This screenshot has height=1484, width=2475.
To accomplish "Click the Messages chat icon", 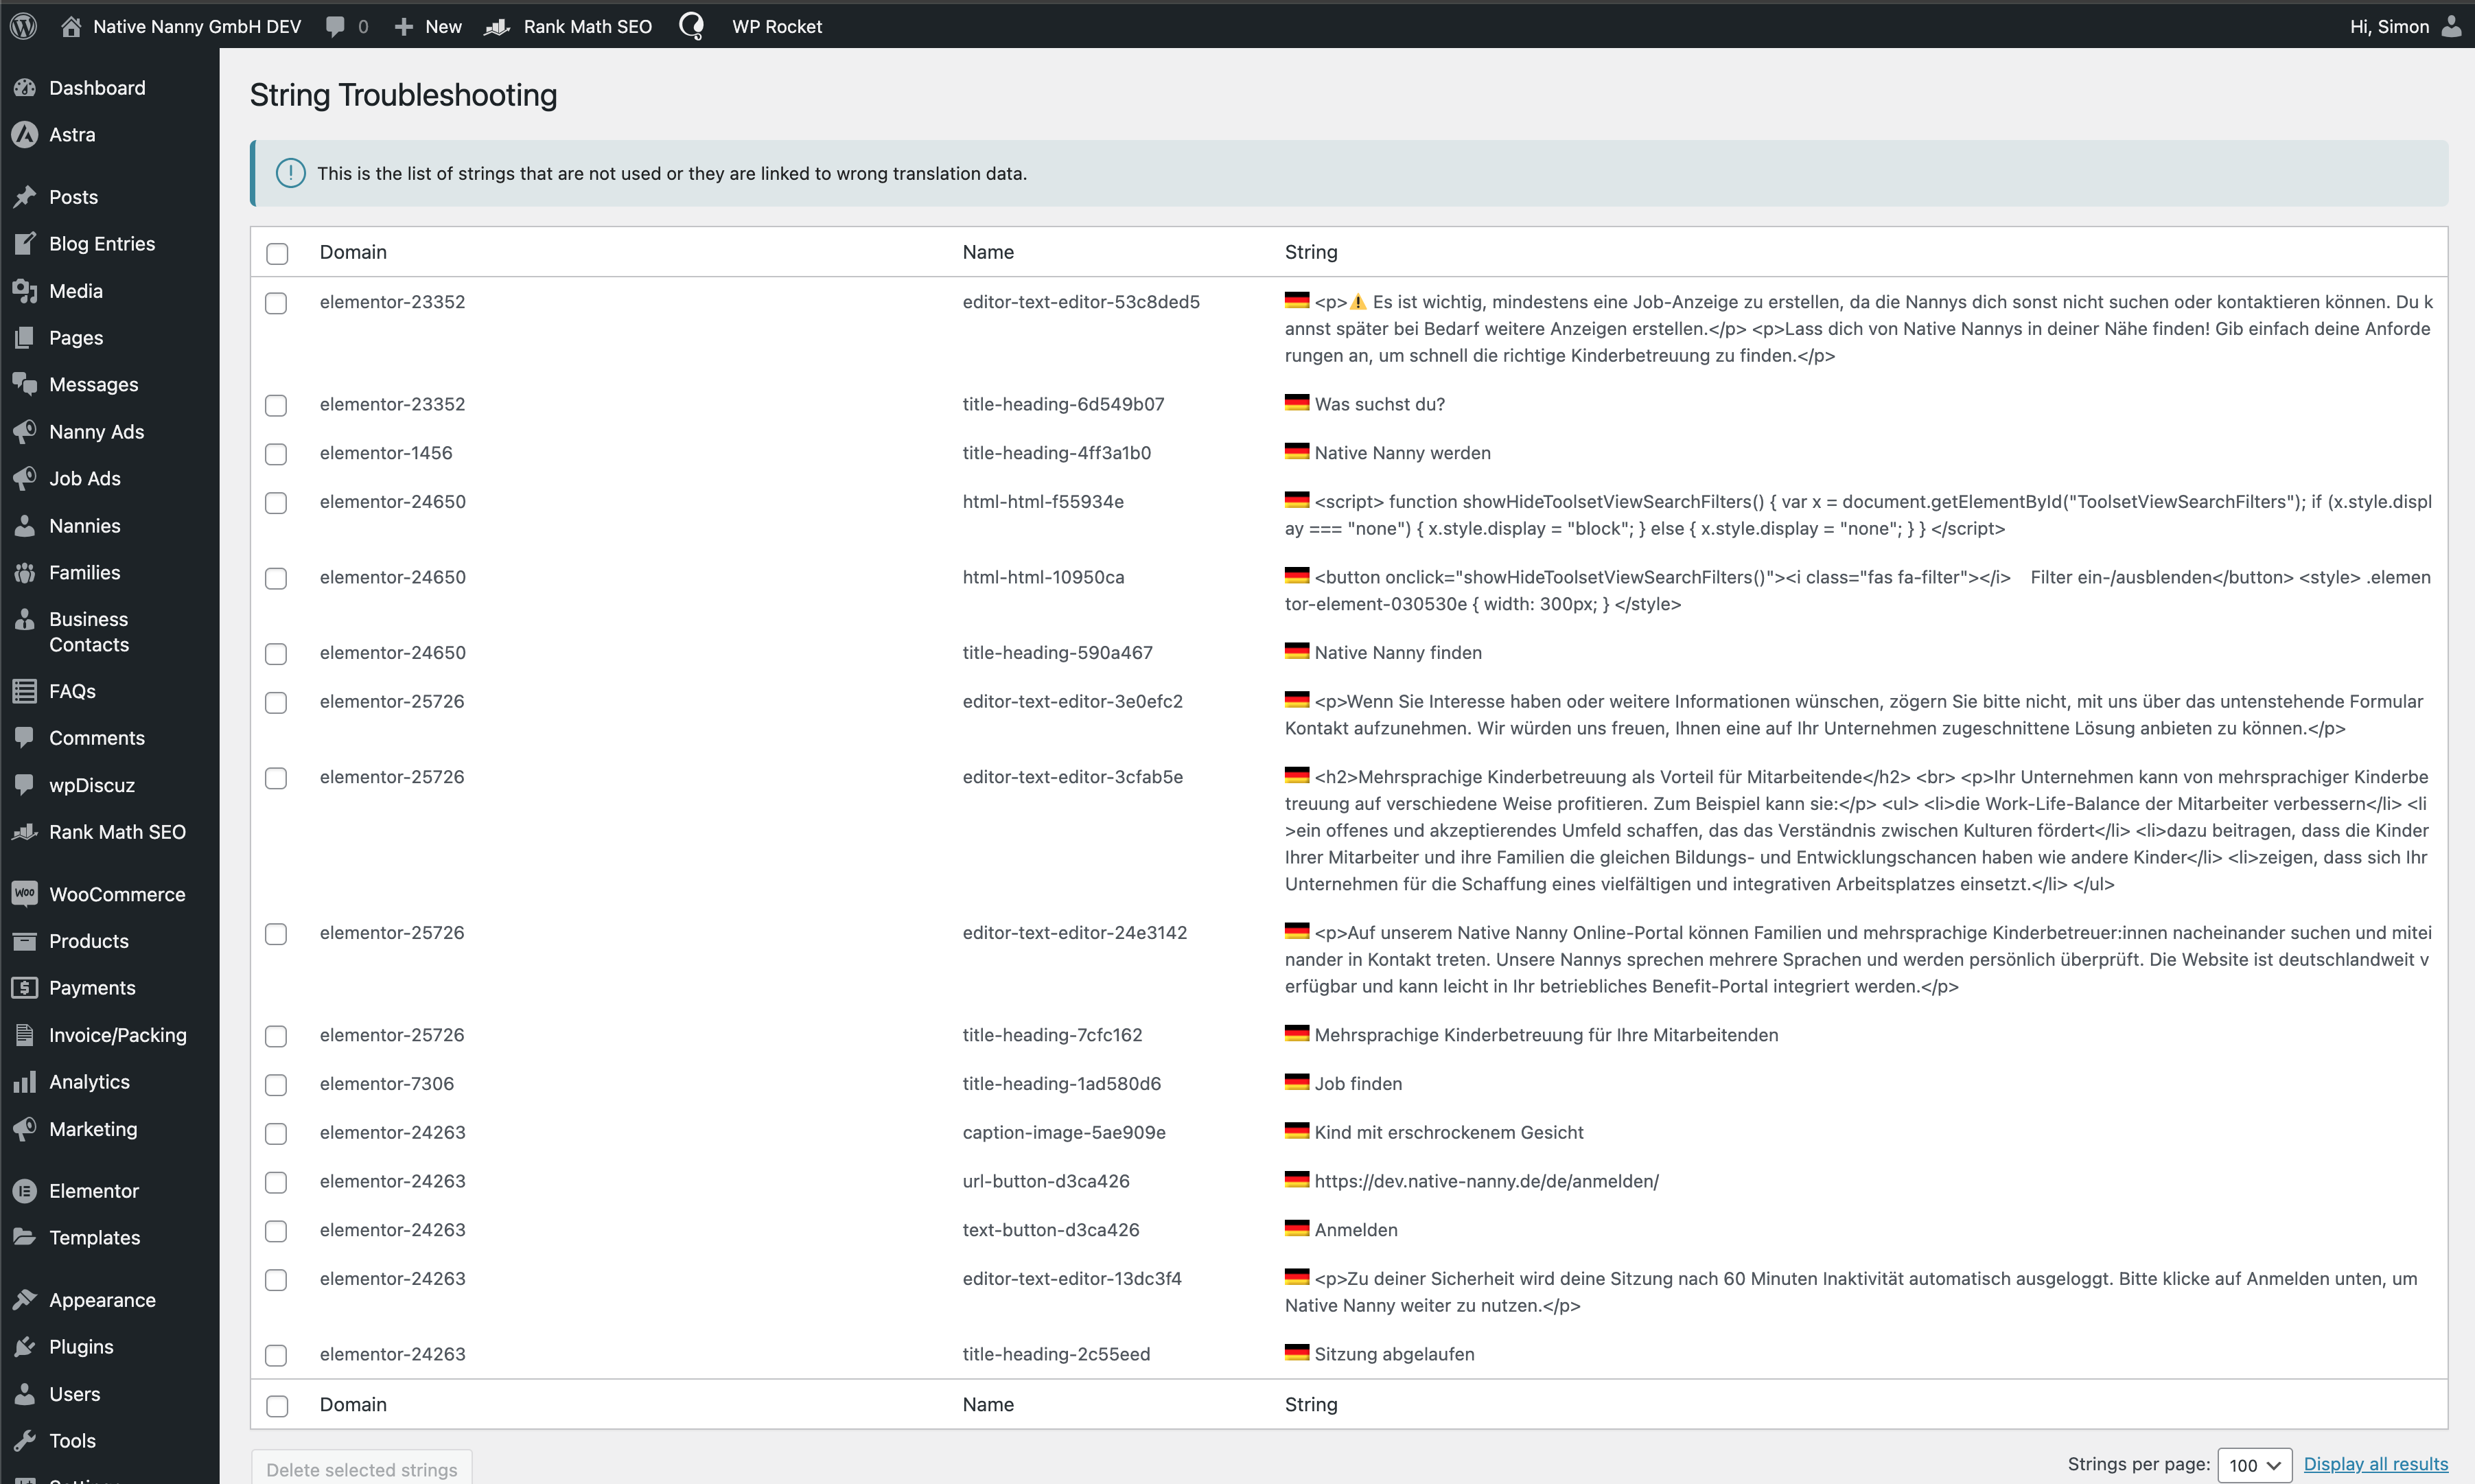I will click(25, 384).
